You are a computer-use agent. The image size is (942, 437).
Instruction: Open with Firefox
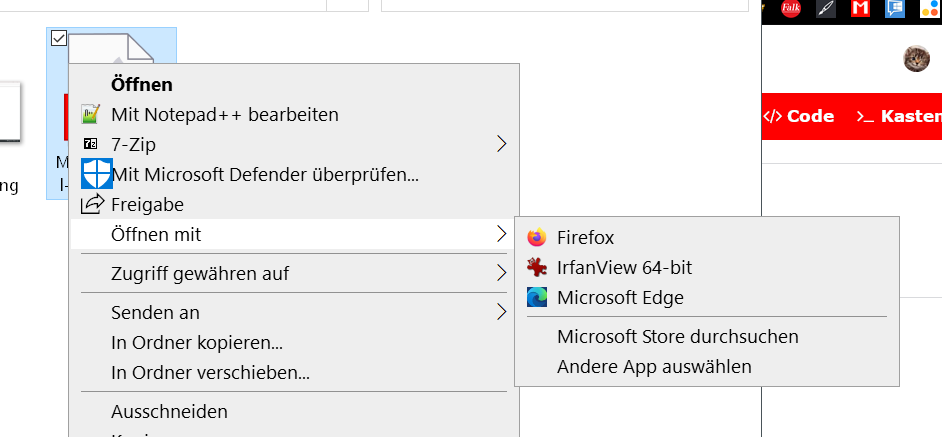pos(585,238)
